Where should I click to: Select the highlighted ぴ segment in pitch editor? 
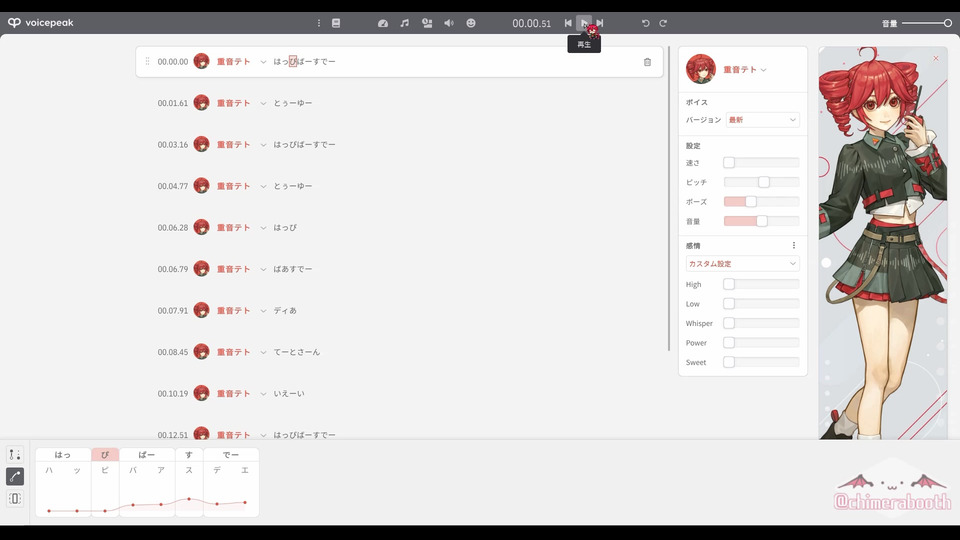point(105,455)
